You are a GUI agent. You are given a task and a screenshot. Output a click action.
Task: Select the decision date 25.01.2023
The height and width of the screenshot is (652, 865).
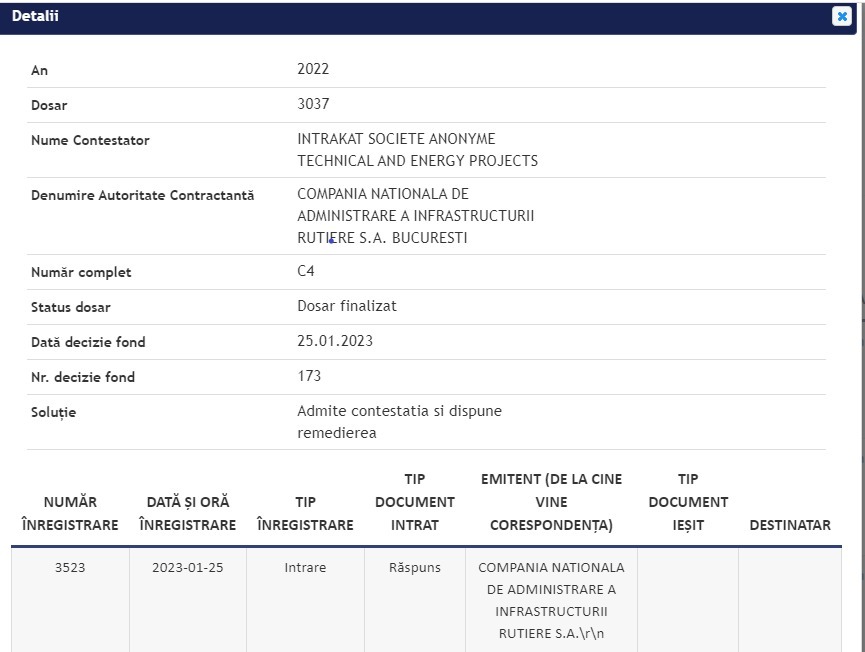click(335, 341)
